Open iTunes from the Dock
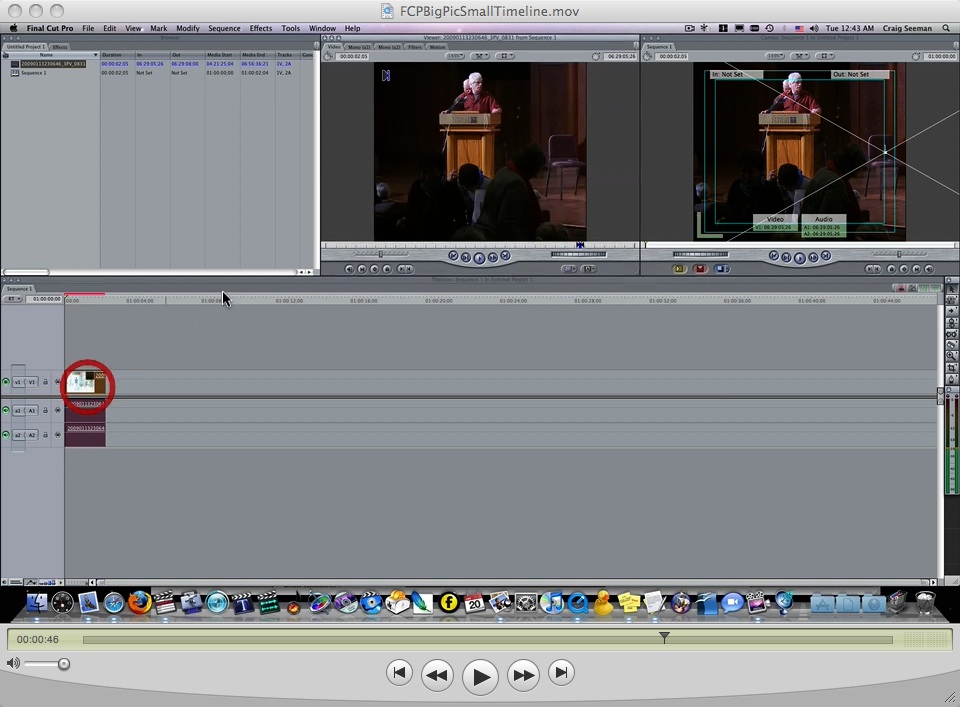This screenshot has width=960, height=707. tap(552, 603)
